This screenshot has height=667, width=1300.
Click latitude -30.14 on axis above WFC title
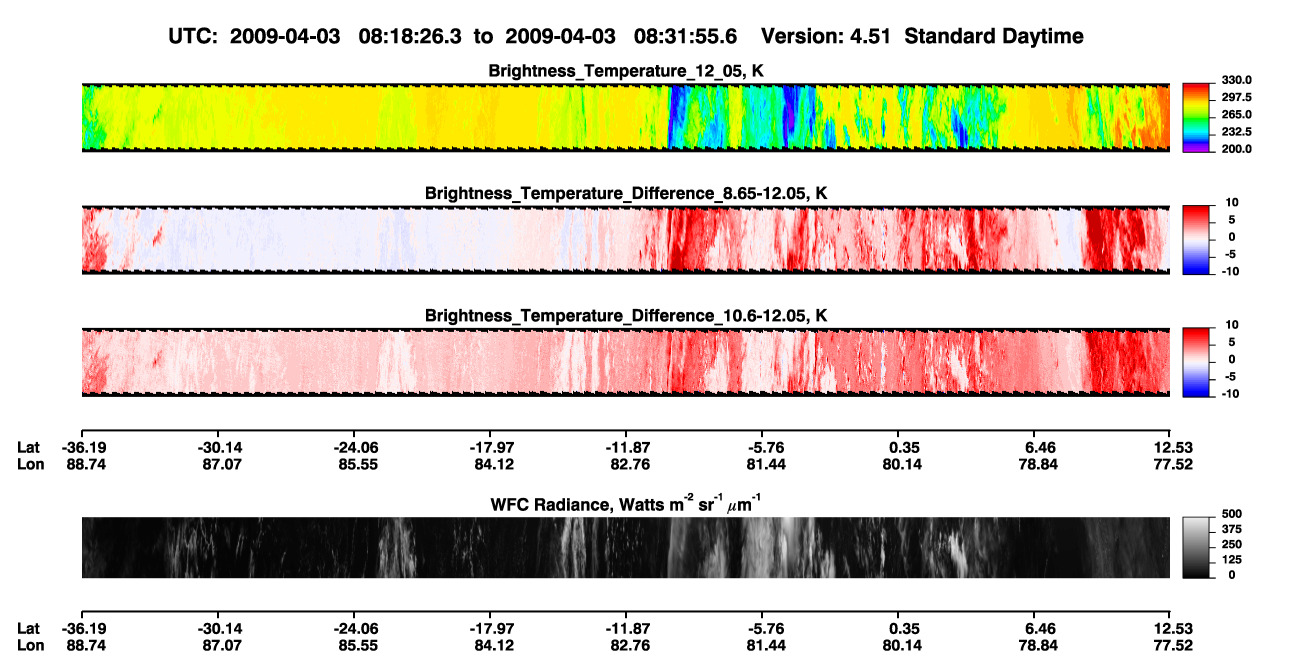[x=220, y=448]
